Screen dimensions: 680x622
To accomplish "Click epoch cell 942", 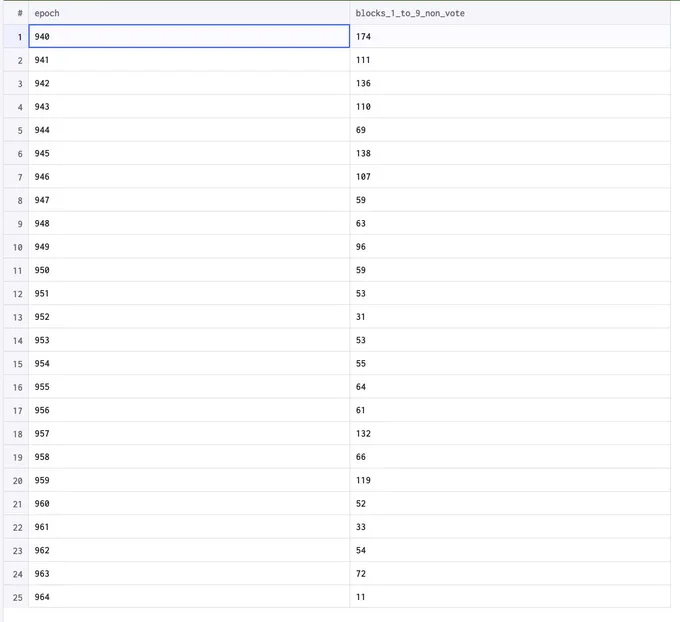I will click(189, 83).
